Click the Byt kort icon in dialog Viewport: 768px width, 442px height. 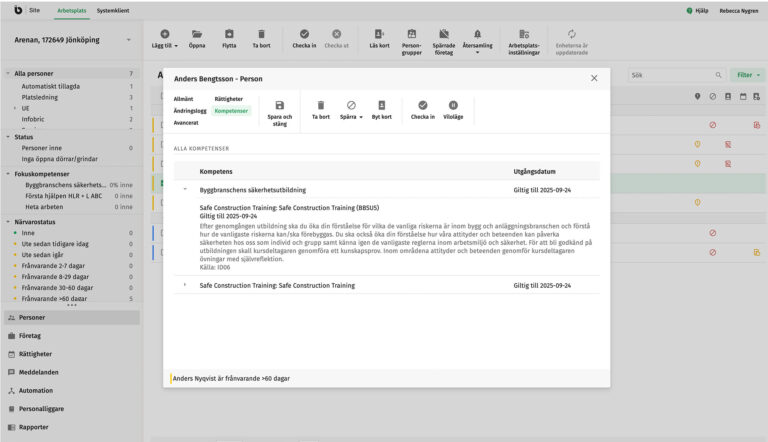[x=381, y=105]
